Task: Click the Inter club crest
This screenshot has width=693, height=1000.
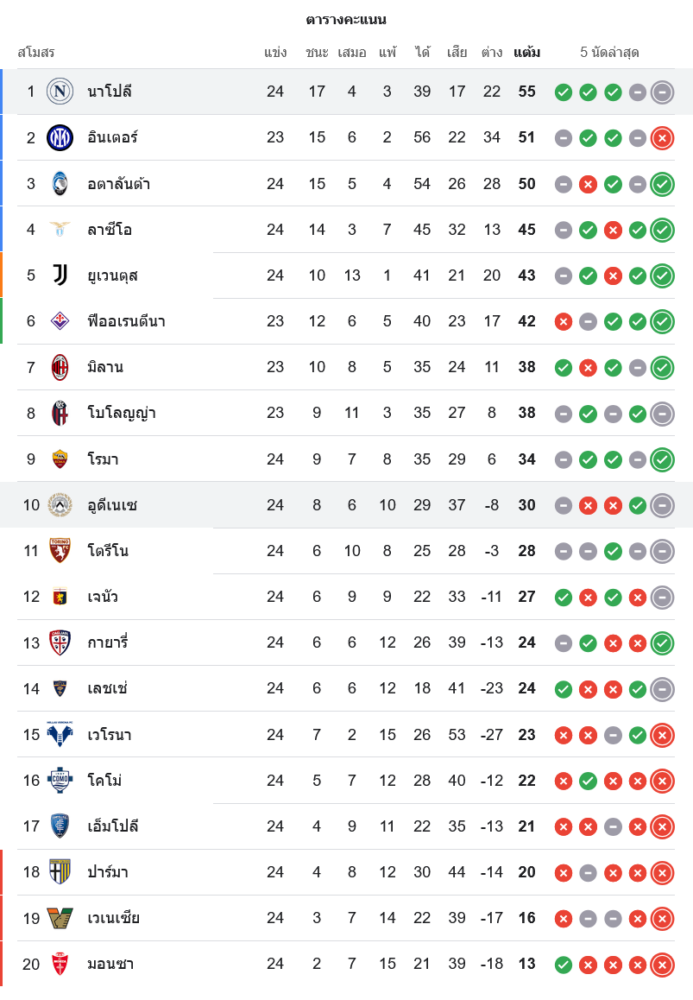Action: 60,138
